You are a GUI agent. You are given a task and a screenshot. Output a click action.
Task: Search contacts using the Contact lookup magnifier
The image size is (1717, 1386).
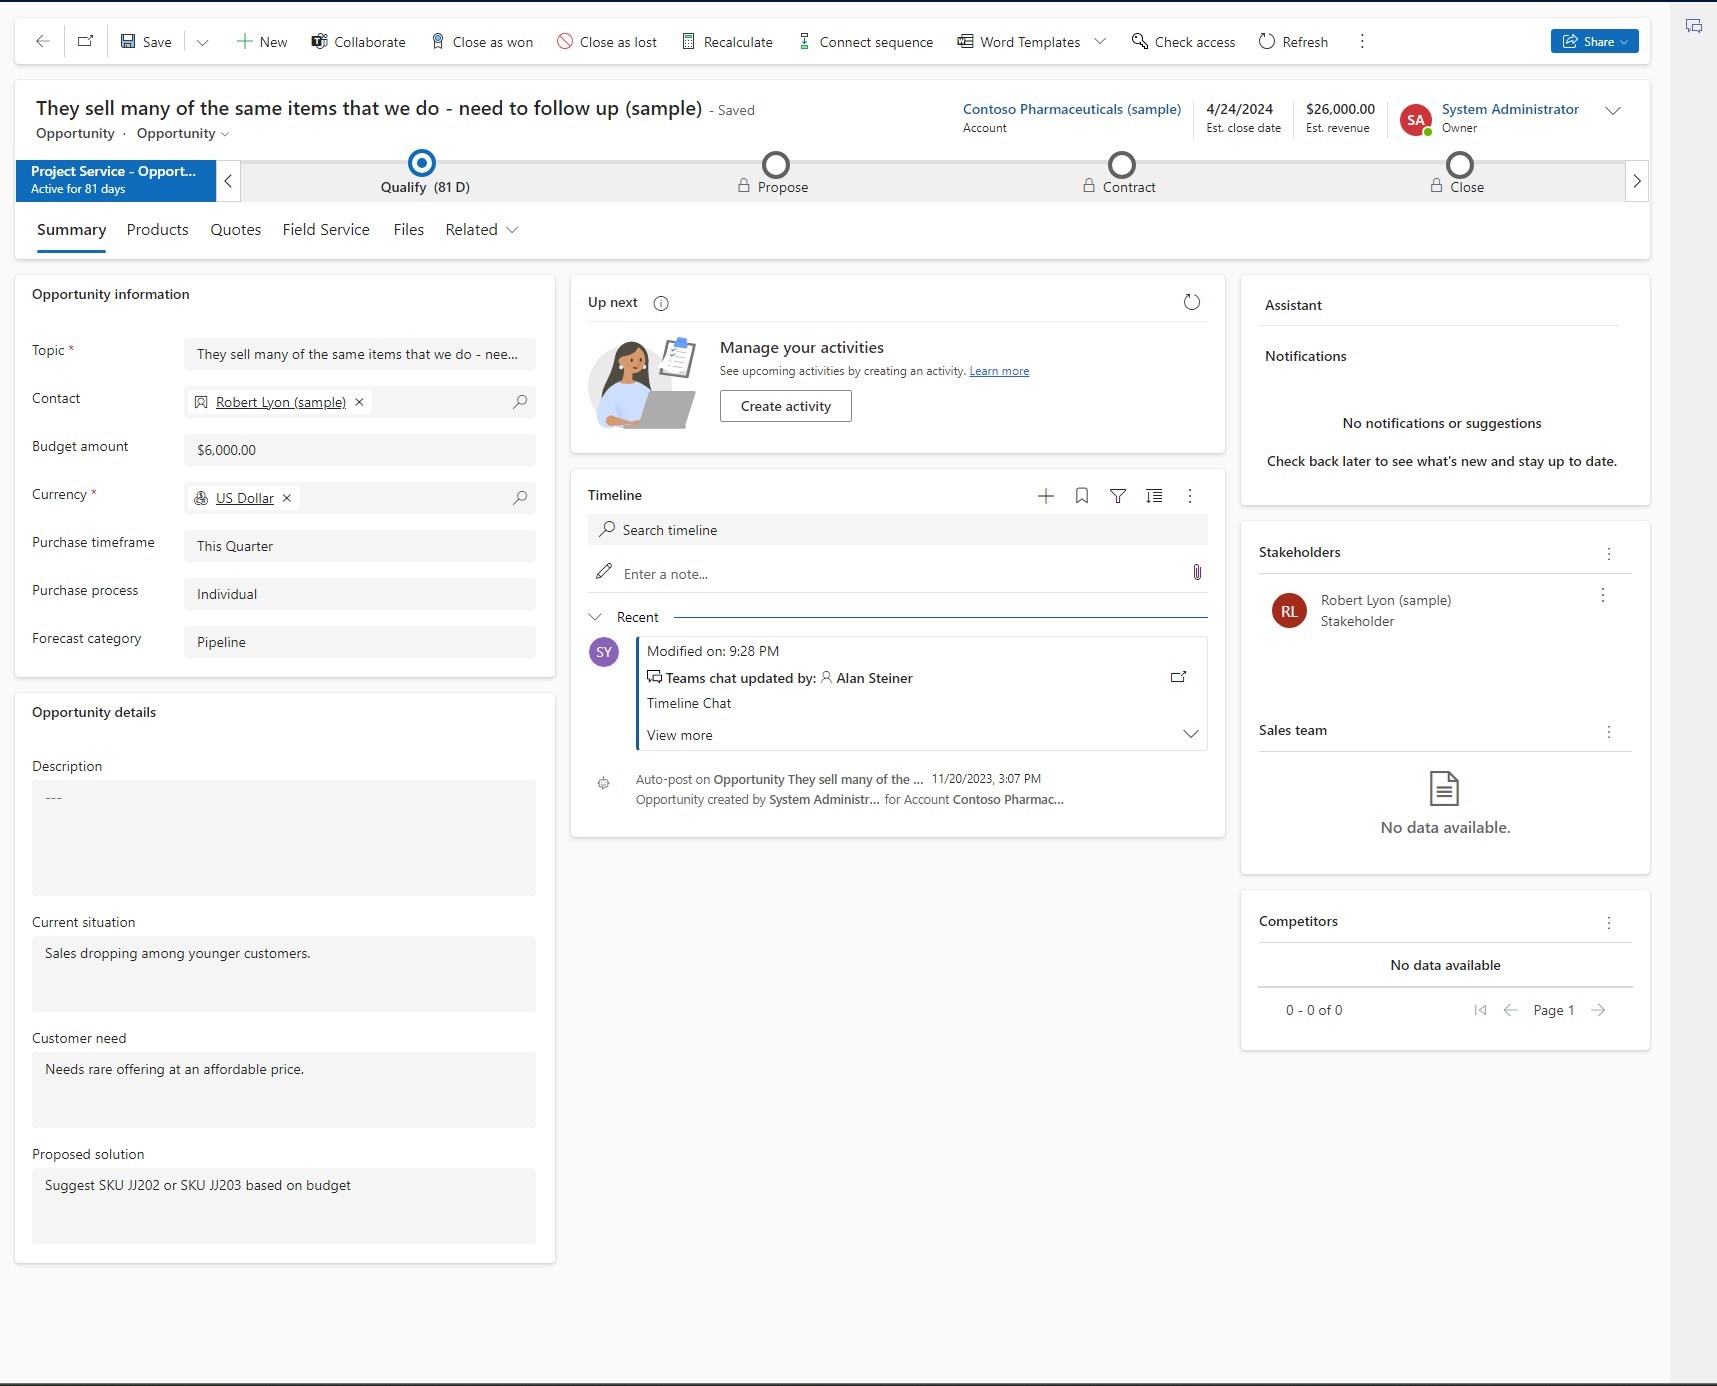520,402
